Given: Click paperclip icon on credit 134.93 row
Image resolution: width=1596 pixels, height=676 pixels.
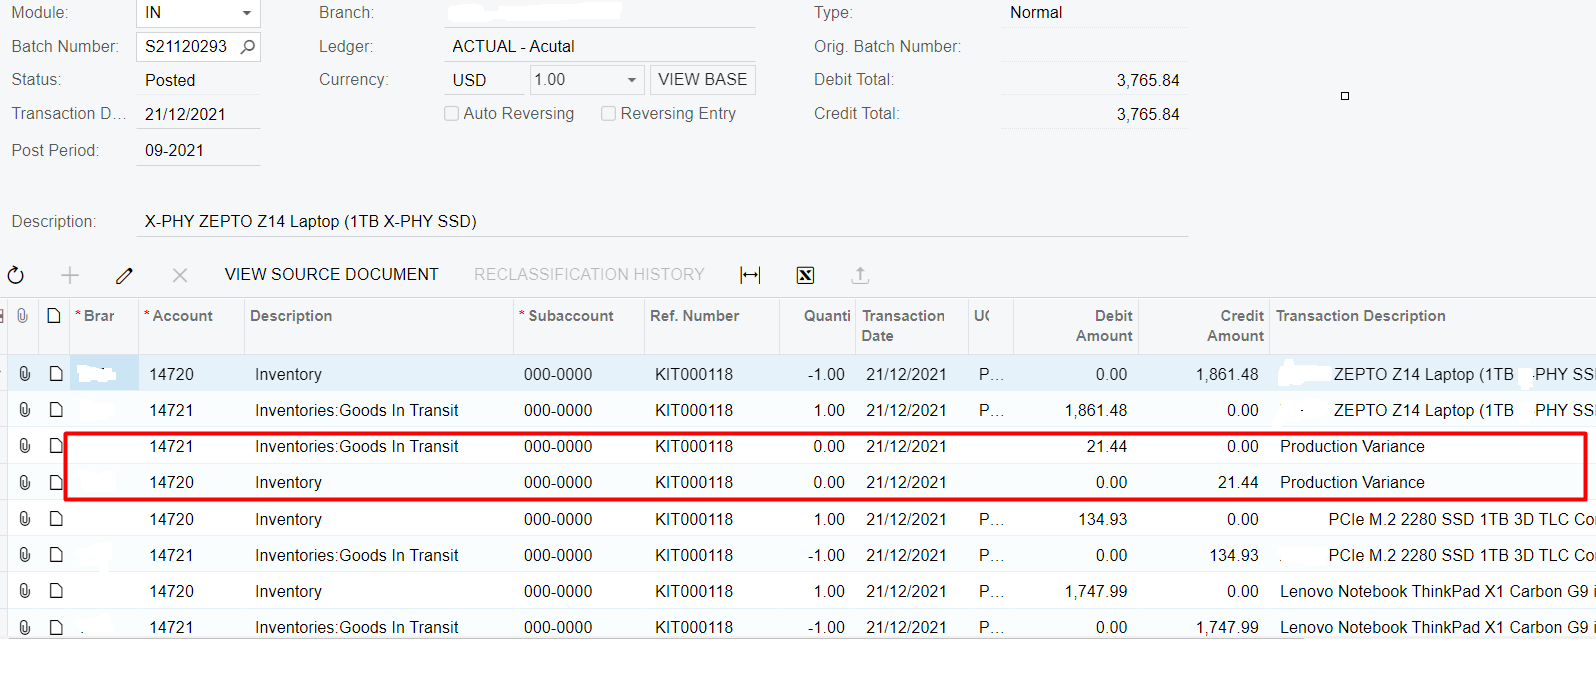Looking at the screenshot, I should 25,555.
